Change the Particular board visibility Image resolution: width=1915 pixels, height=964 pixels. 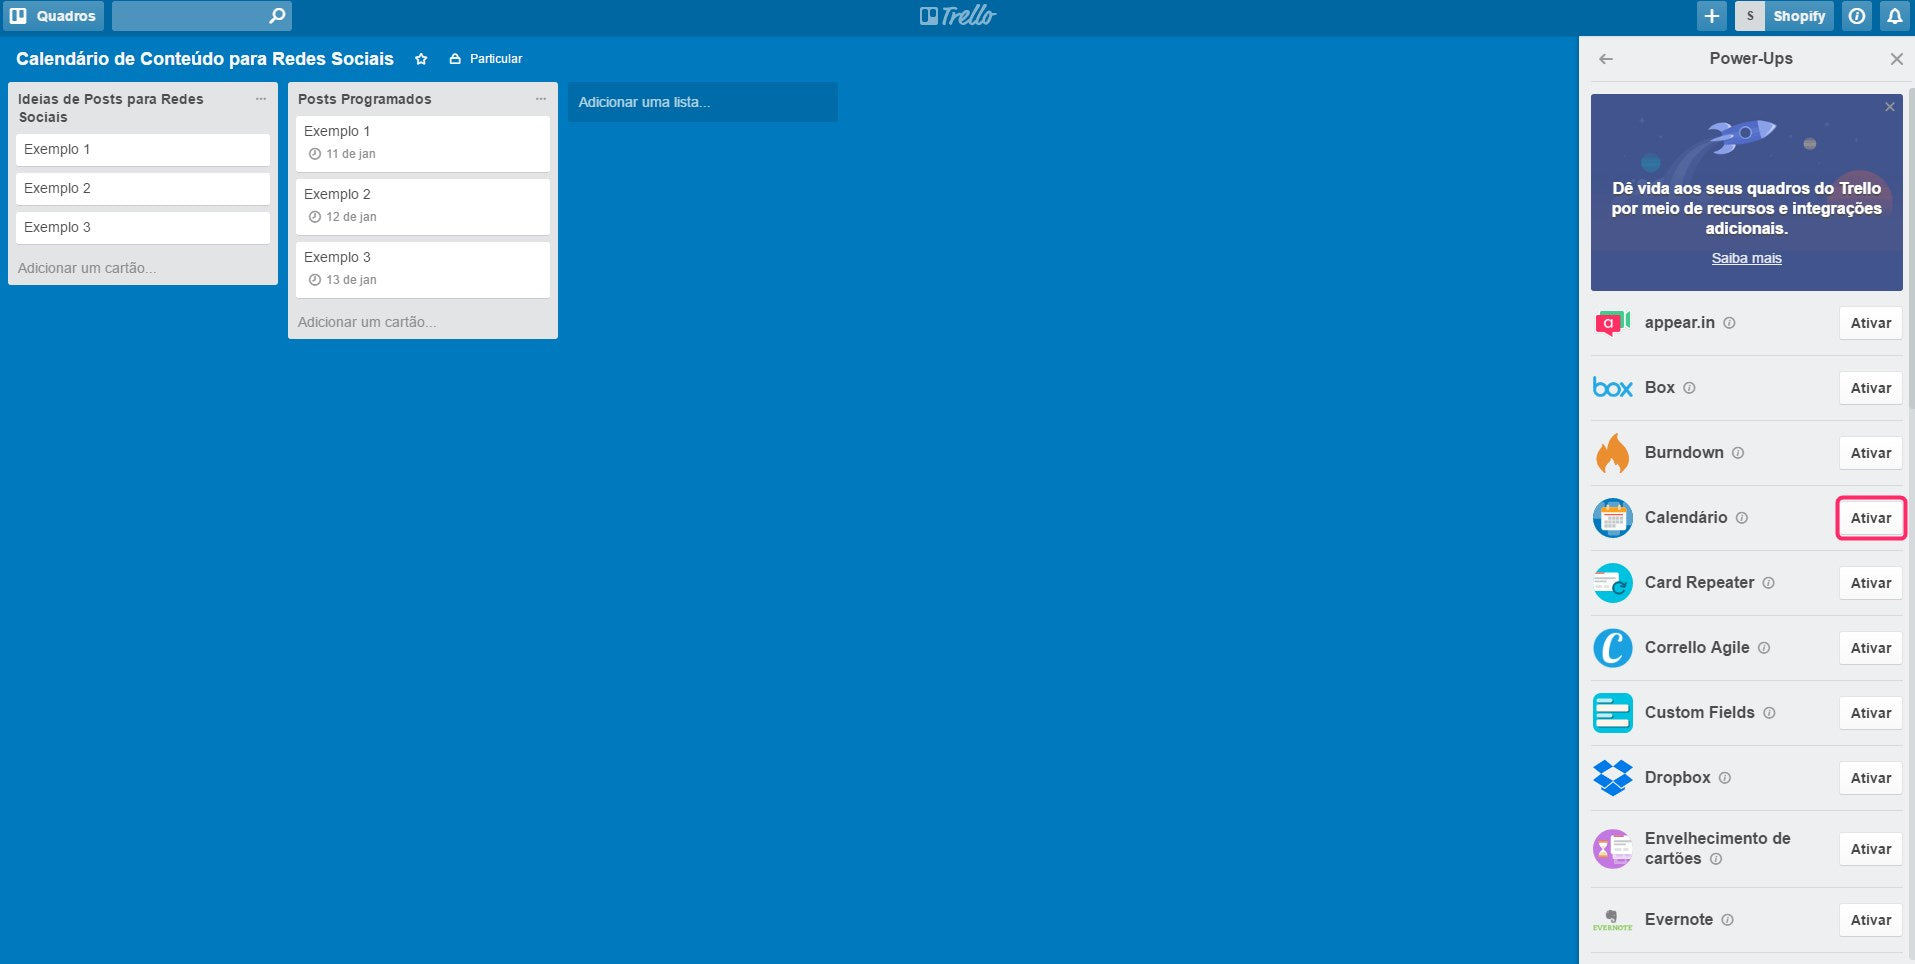[486, 59]
